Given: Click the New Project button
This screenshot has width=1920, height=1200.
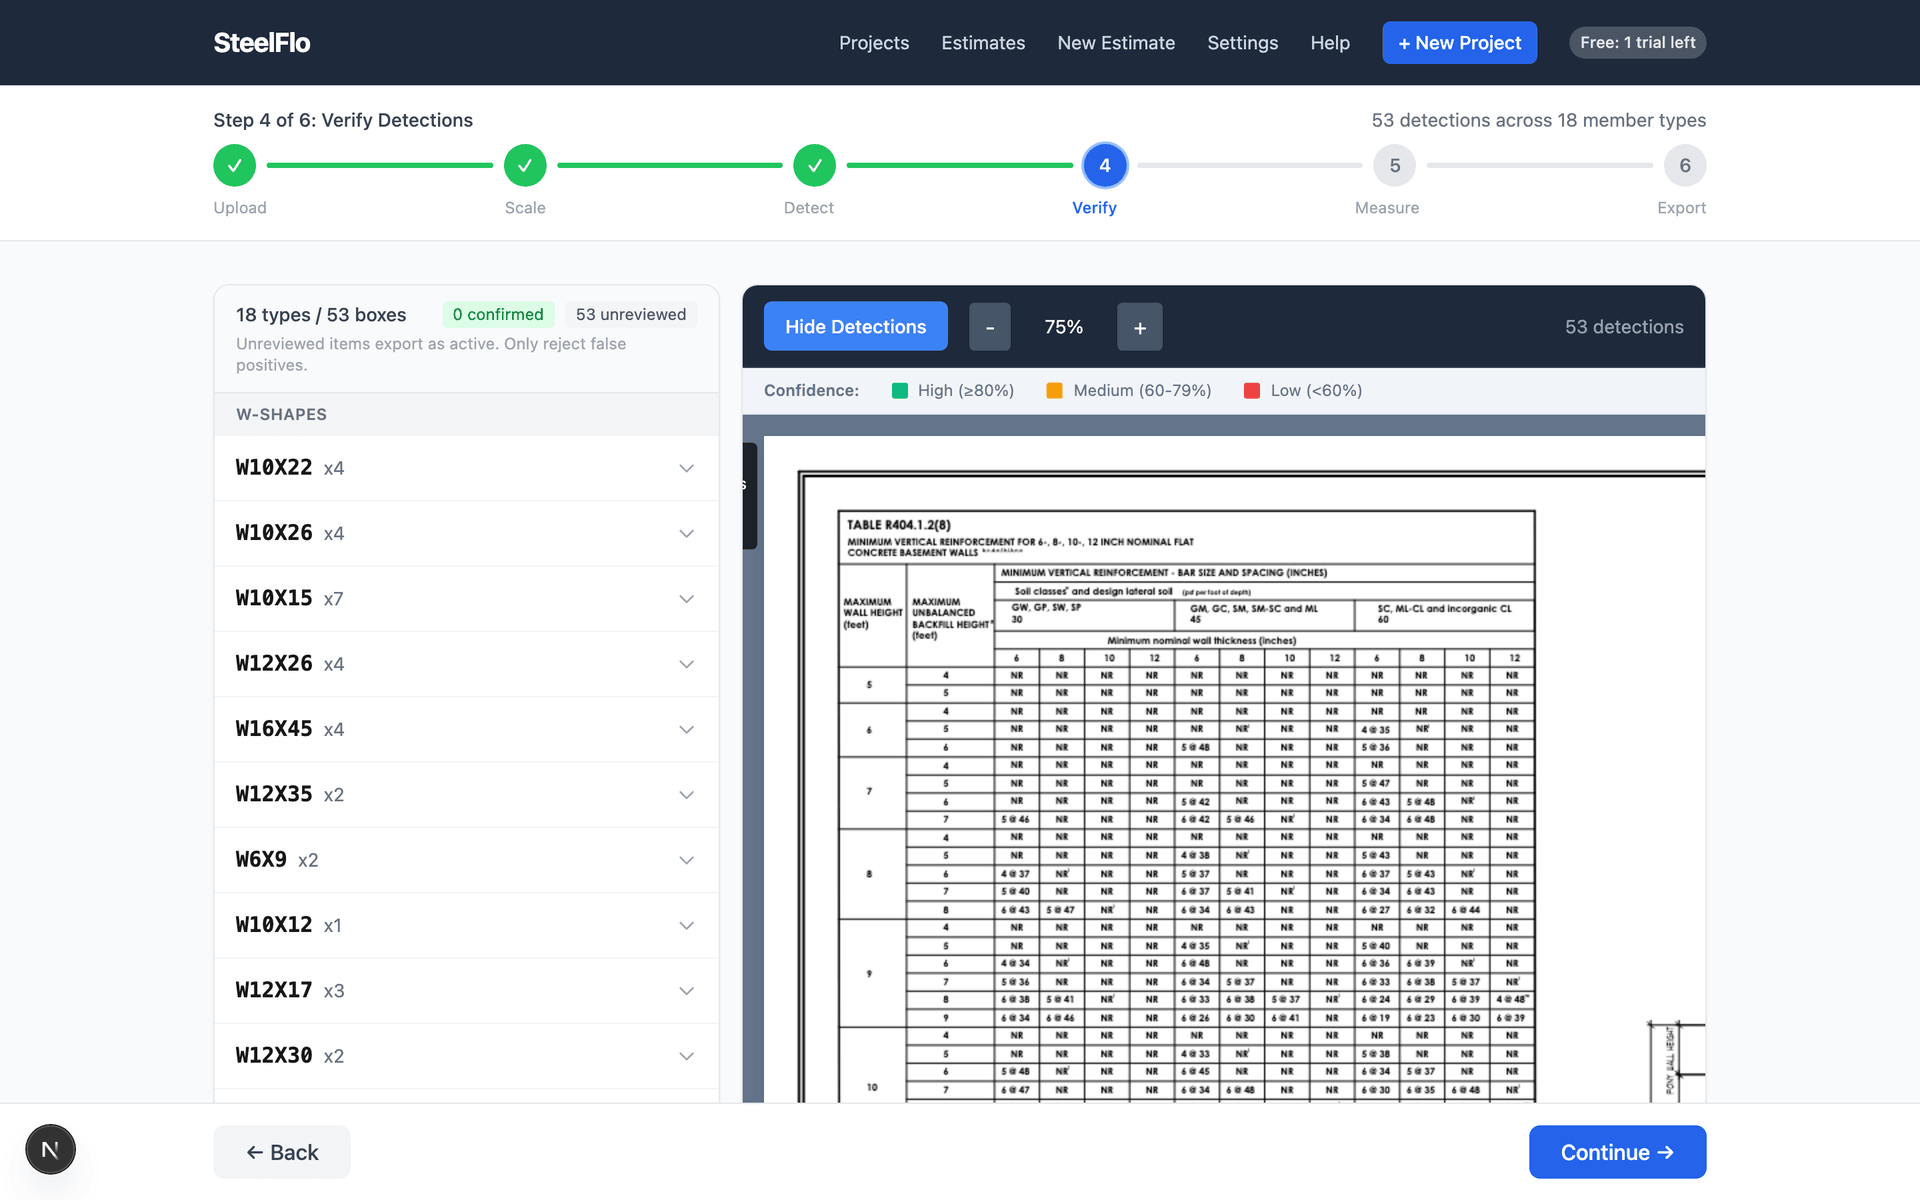Looking at the screenshot, I should [1459, 42].
